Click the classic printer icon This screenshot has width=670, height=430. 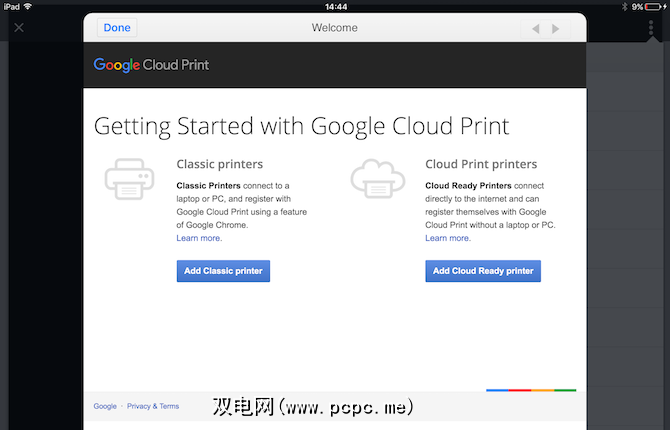[129, 179]
